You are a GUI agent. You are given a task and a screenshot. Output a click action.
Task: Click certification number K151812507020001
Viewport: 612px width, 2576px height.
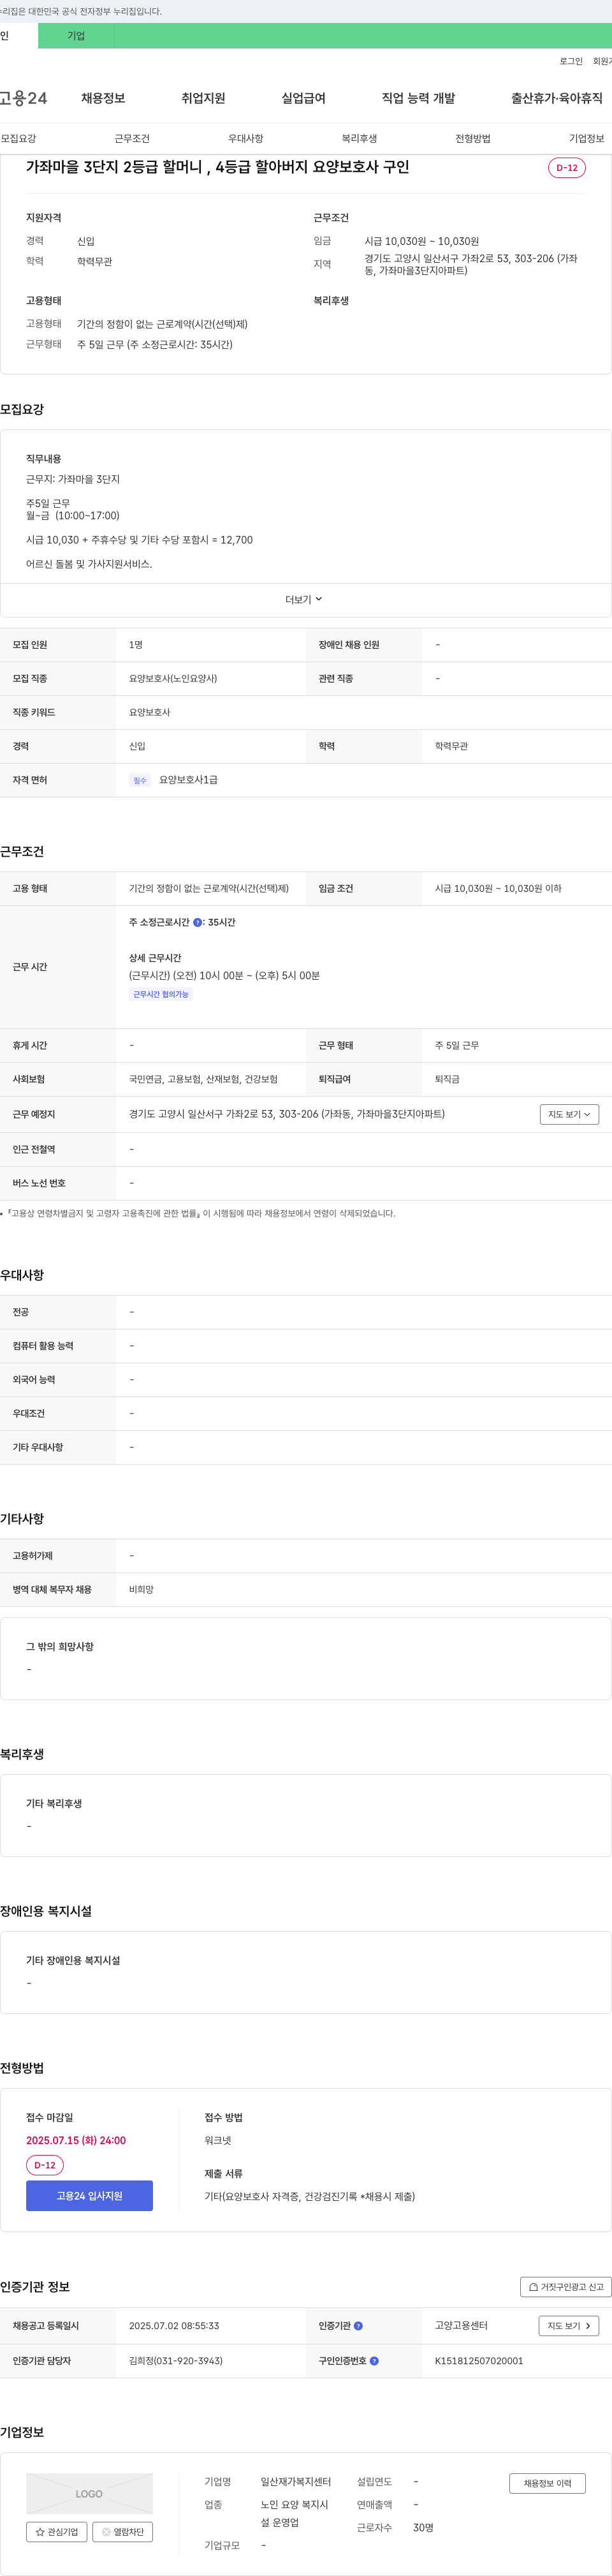479,2361
